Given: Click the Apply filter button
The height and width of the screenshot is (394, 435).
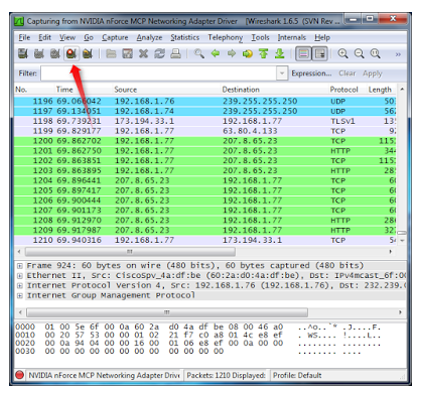Looking at the screenshot, I should tap(372, 73).
